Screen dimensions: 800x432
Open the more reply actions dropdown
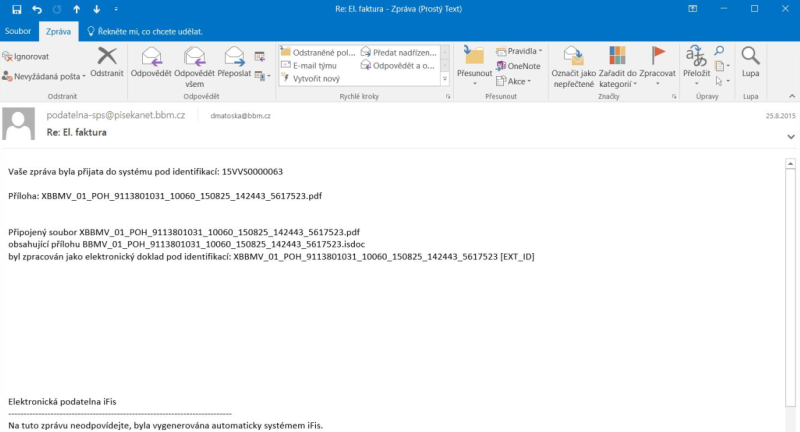click(263, 76)
